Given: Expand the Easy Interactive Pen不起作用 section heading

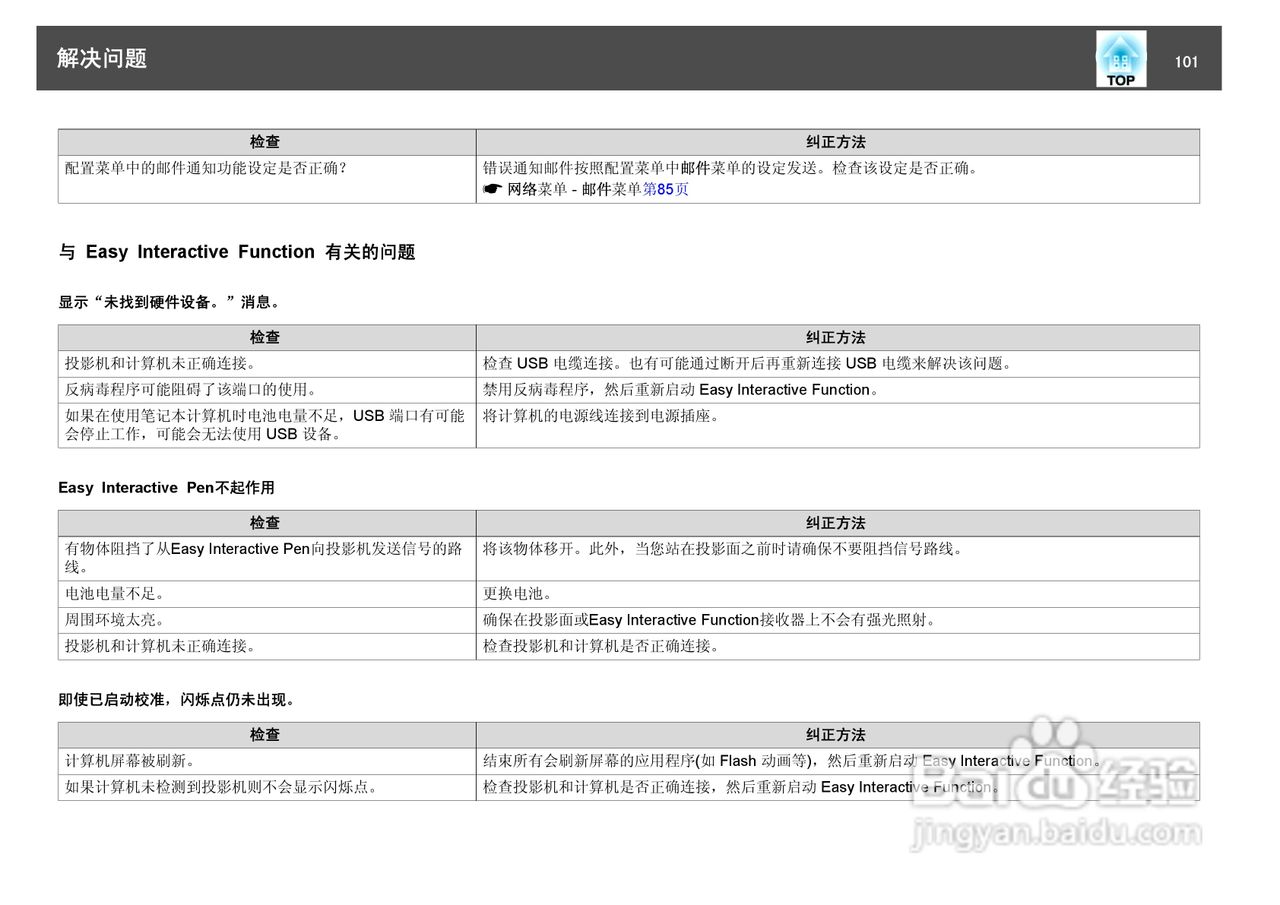Looking at the screenshot, I should [166, 488].
